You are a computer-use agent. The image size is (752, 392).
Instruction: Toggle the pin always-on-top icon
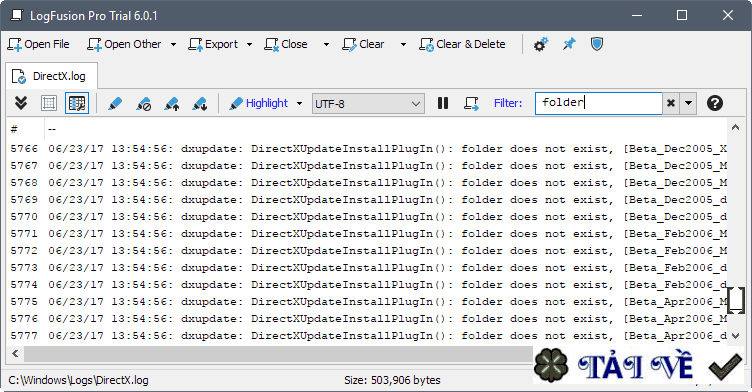click(569, 45)
